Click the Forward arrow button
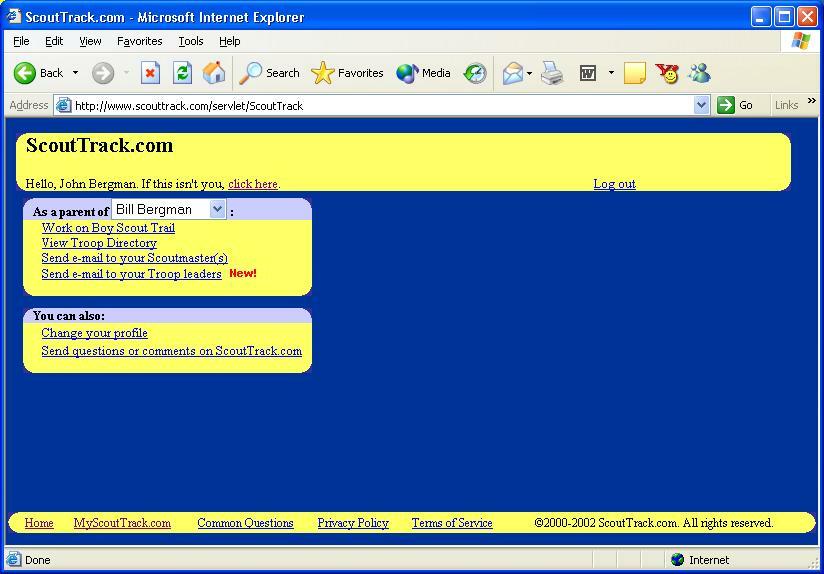 [x=102, y=73]
